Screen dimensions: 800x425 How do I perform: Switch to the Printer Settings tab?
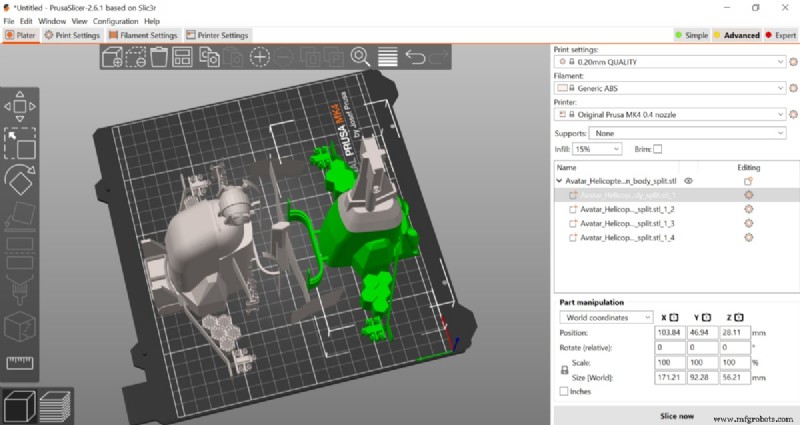pyautogui.click(x=217, y=35)
